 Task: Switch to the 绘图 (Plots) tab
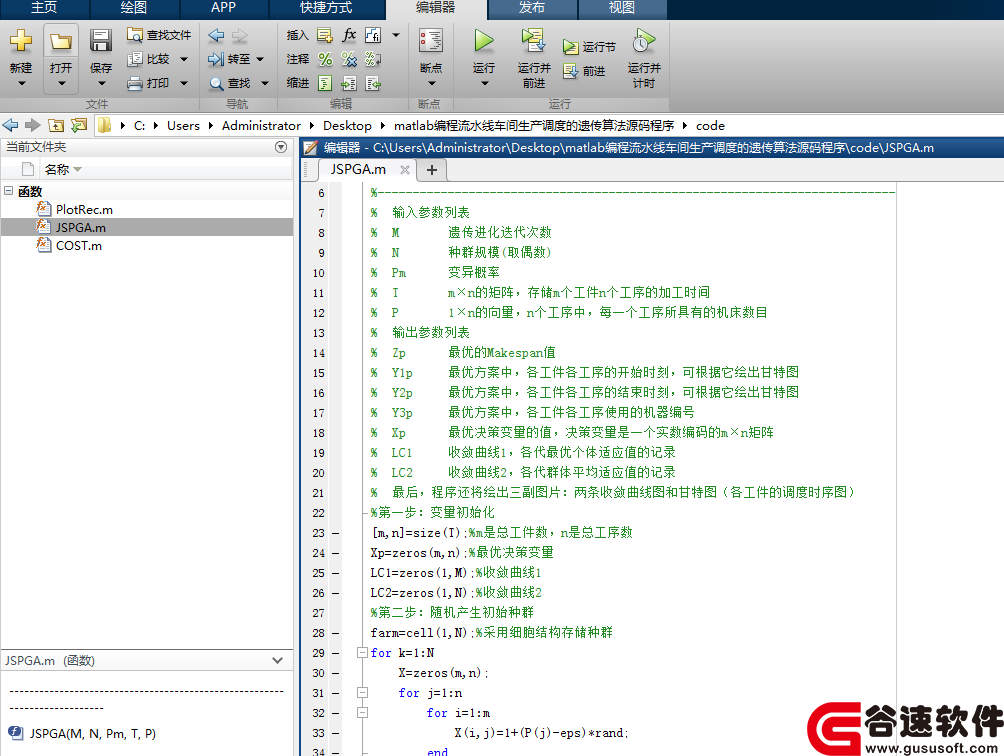click(134, 8)
